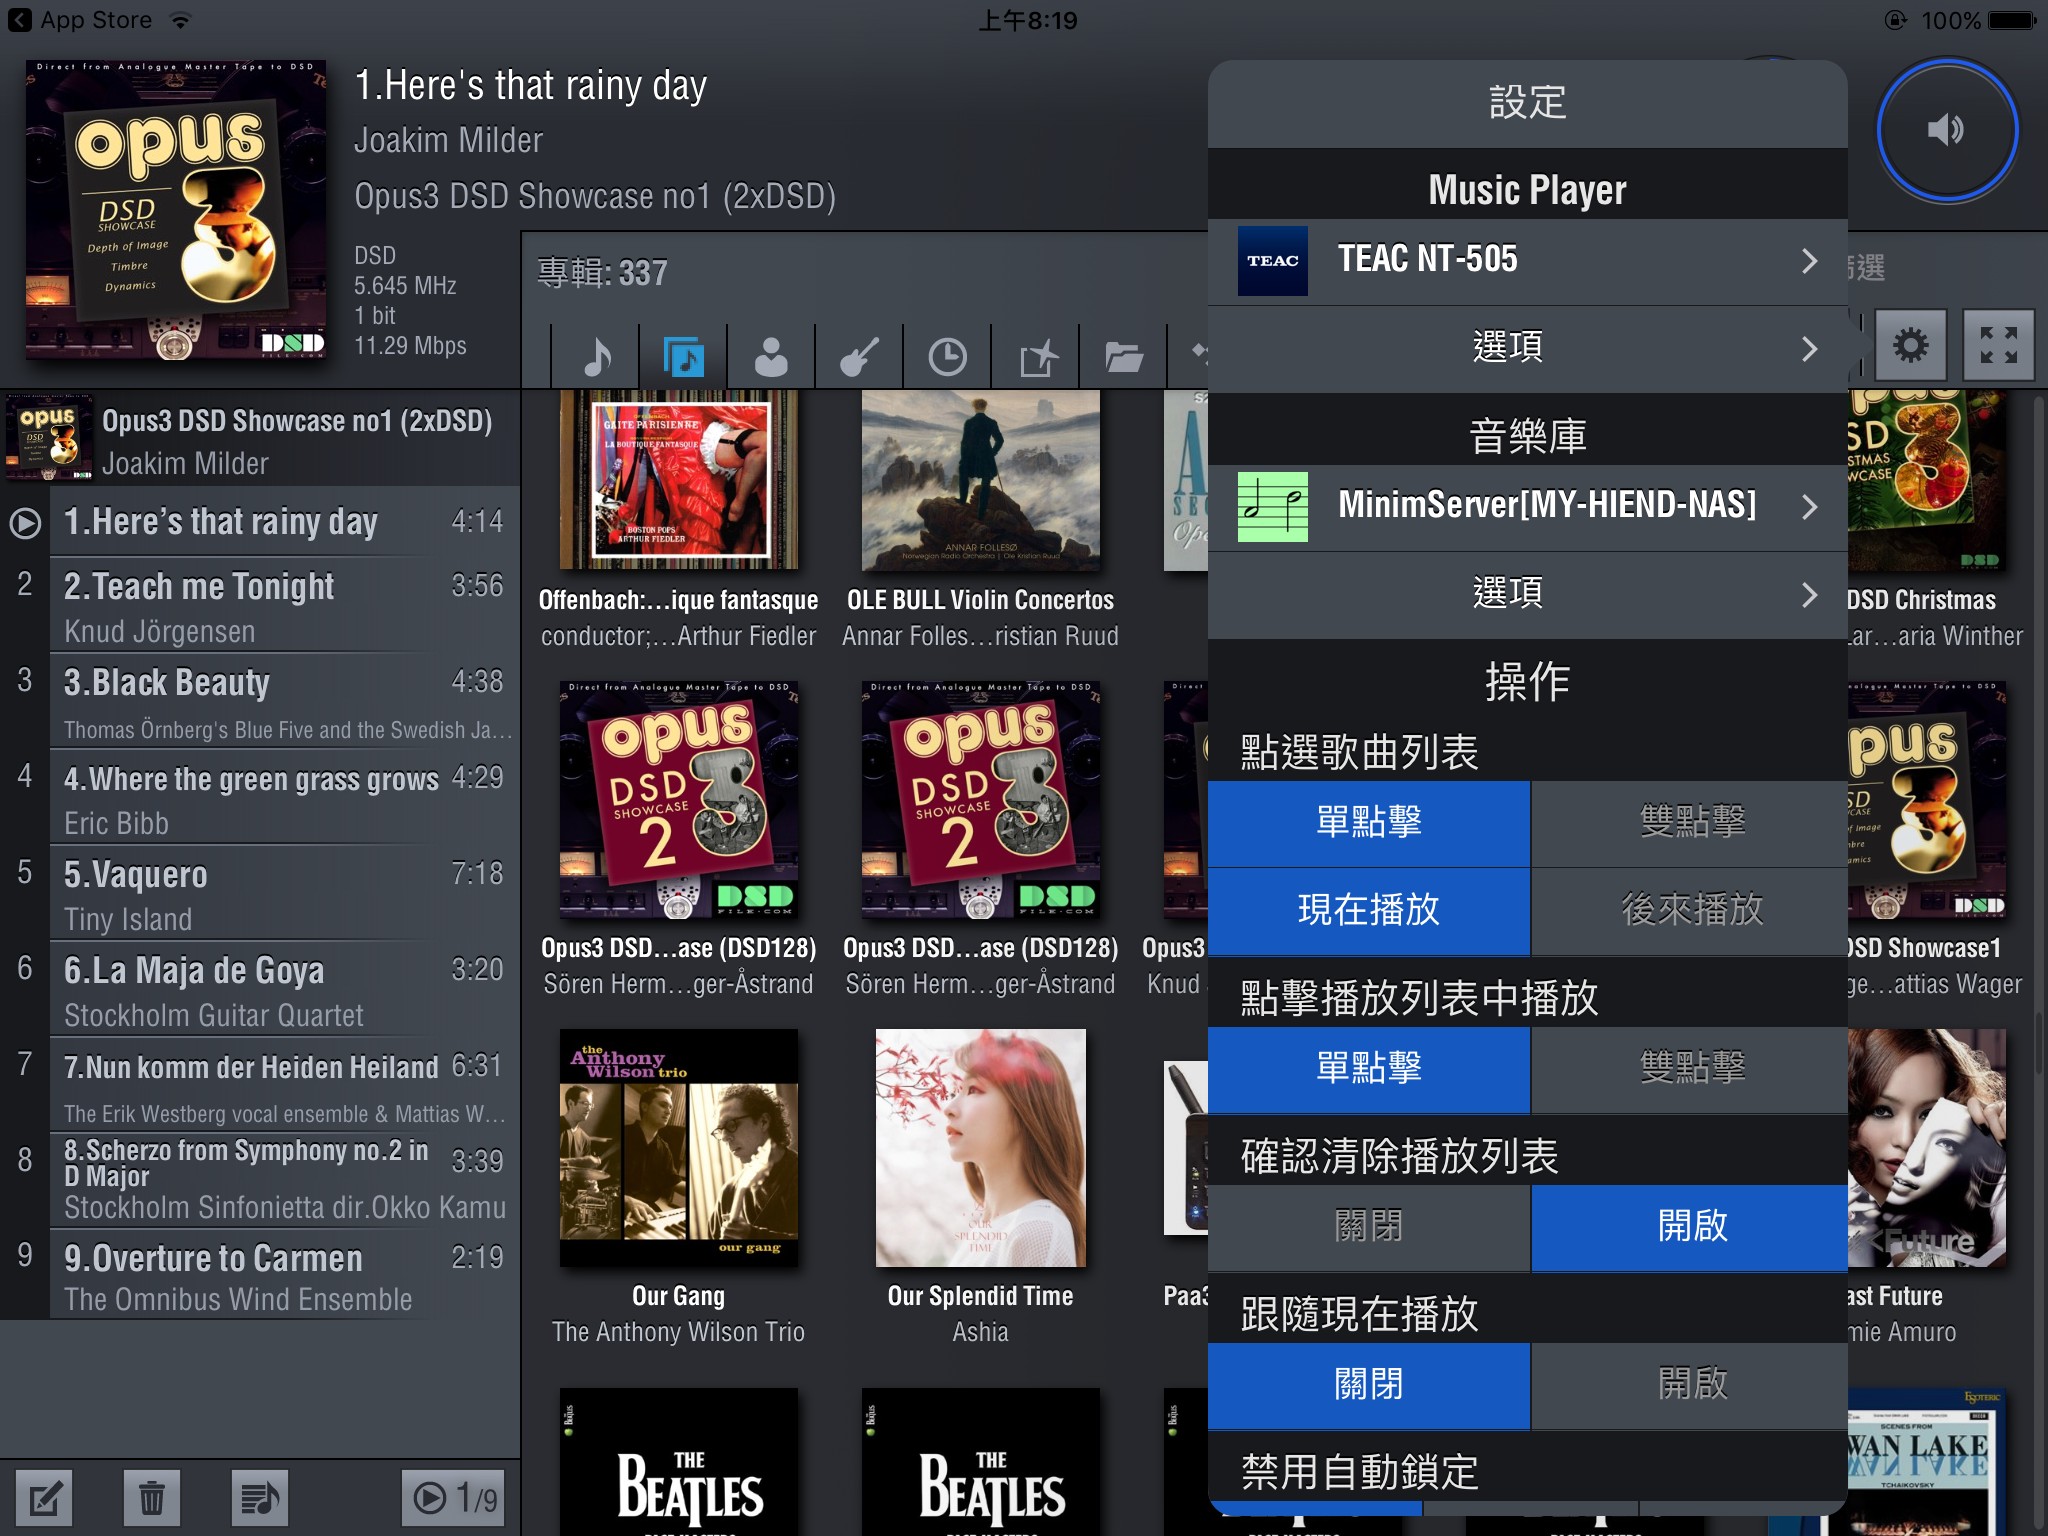The width and height of the screenshot is (2048, 1536).
Task: Select 單點擊 under 點選歌曲列表
Action: pos(1369,823)
